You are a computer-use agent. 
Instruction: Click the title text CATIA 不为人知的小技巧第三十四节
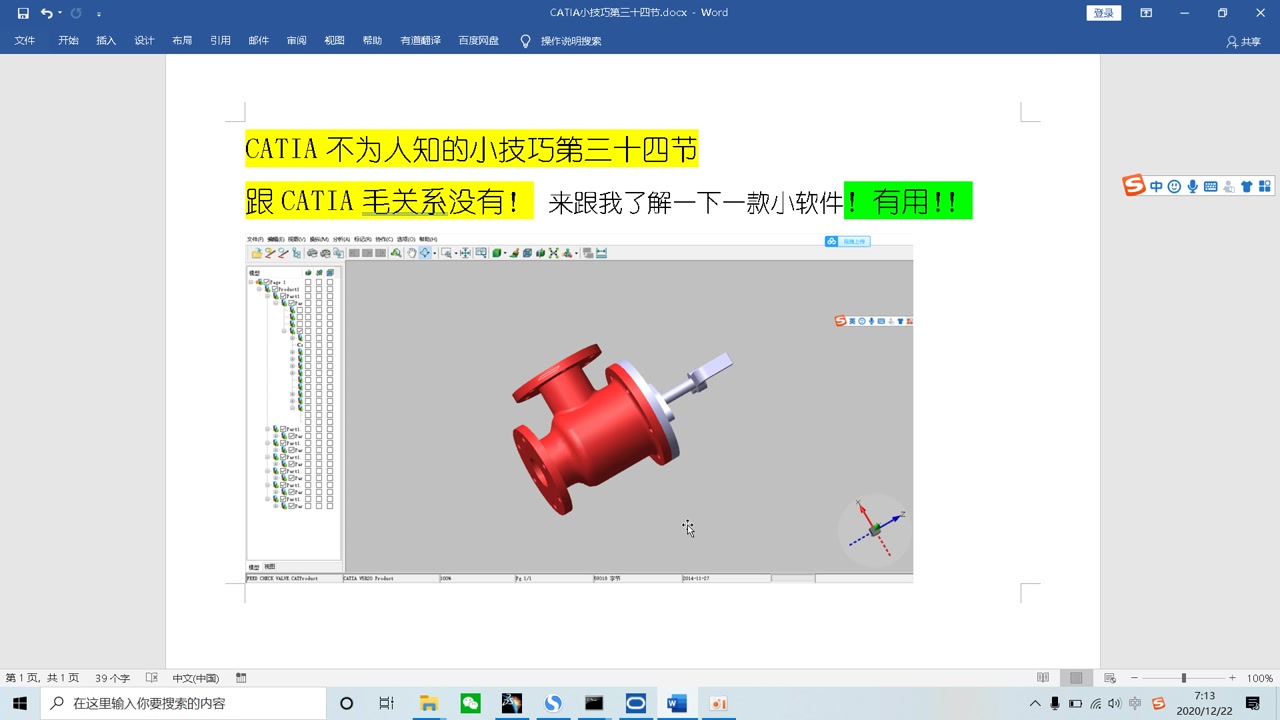[x=471, y=149]
